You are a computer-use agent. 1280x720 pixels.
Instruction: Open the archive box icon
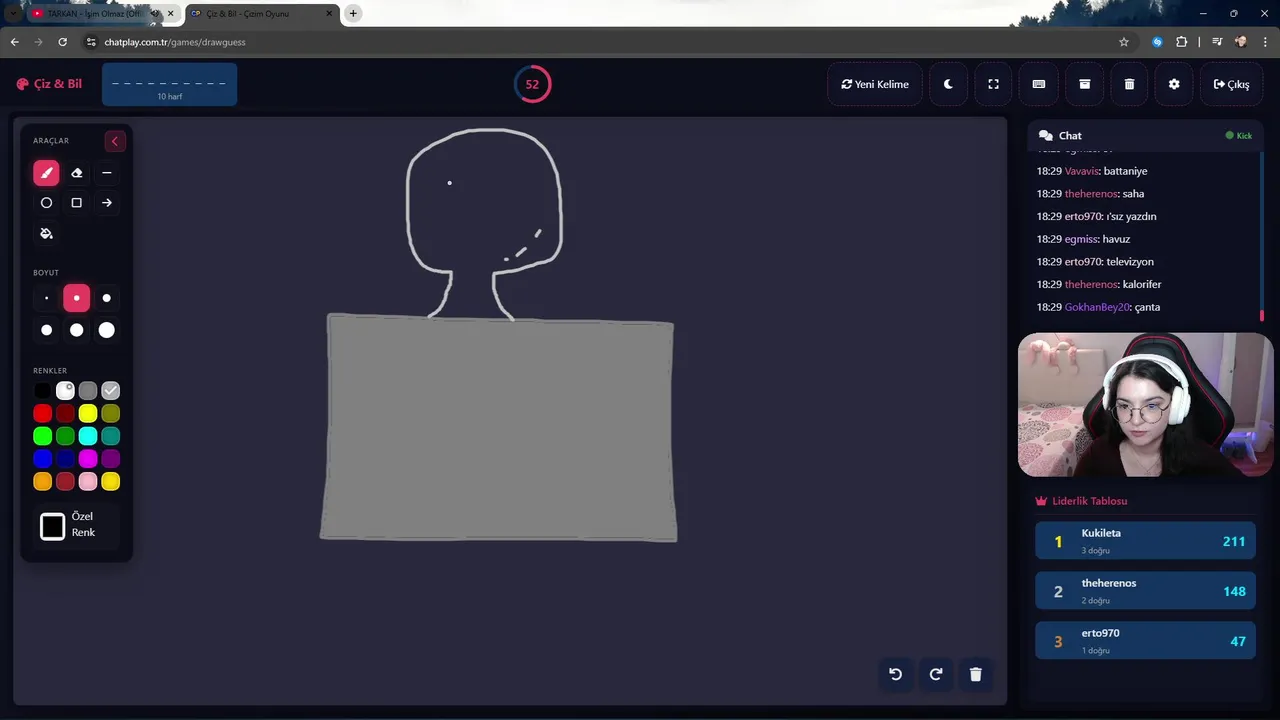tap(1084, 84)
